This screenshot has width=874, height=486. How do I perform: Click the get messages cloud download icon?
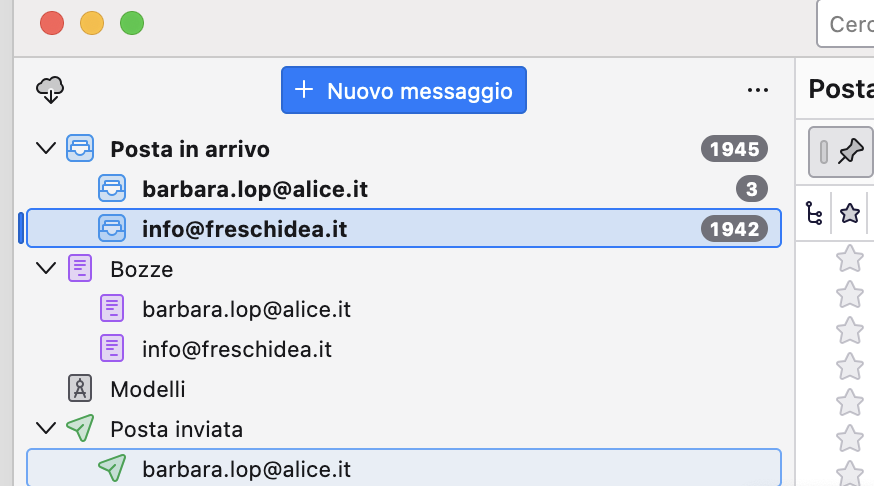click(x=50, y=91)
